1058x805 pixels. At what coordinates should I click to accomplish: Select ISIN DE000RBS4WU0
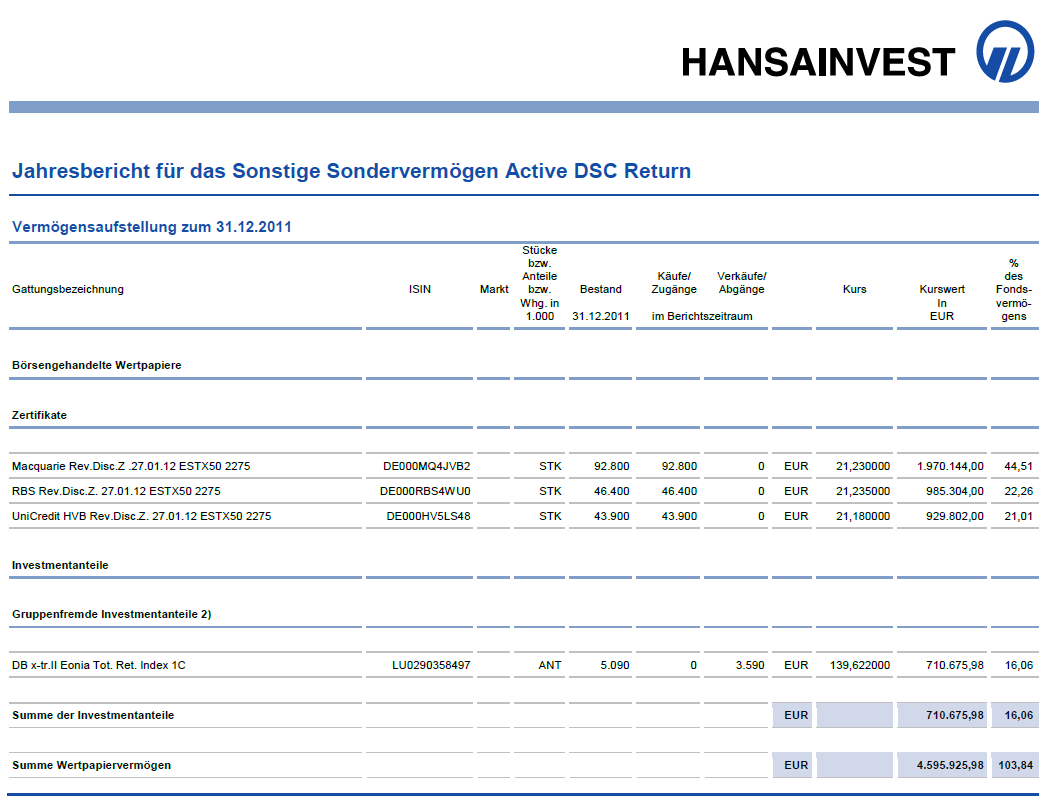pos(425,491)
